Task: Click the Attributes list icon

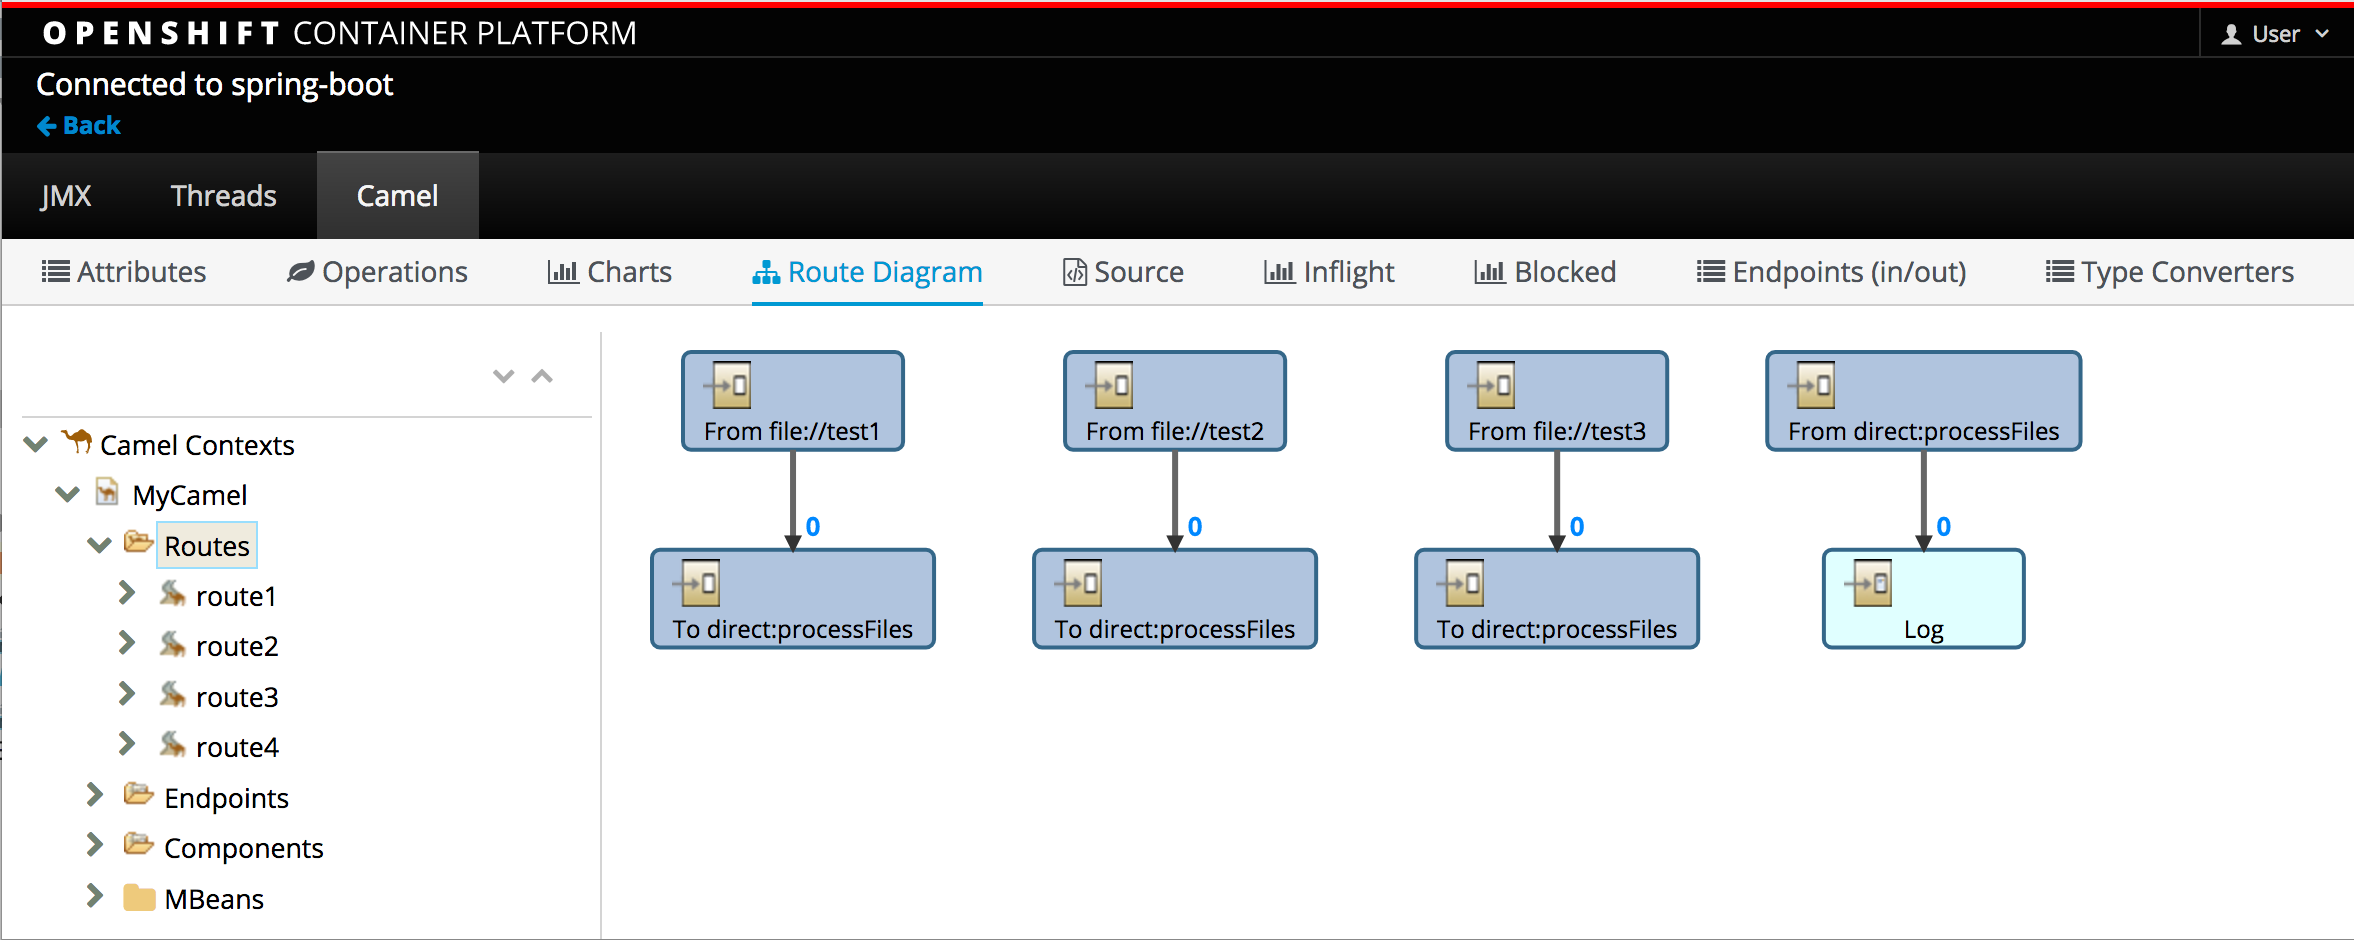Action: tap(56, 271)
